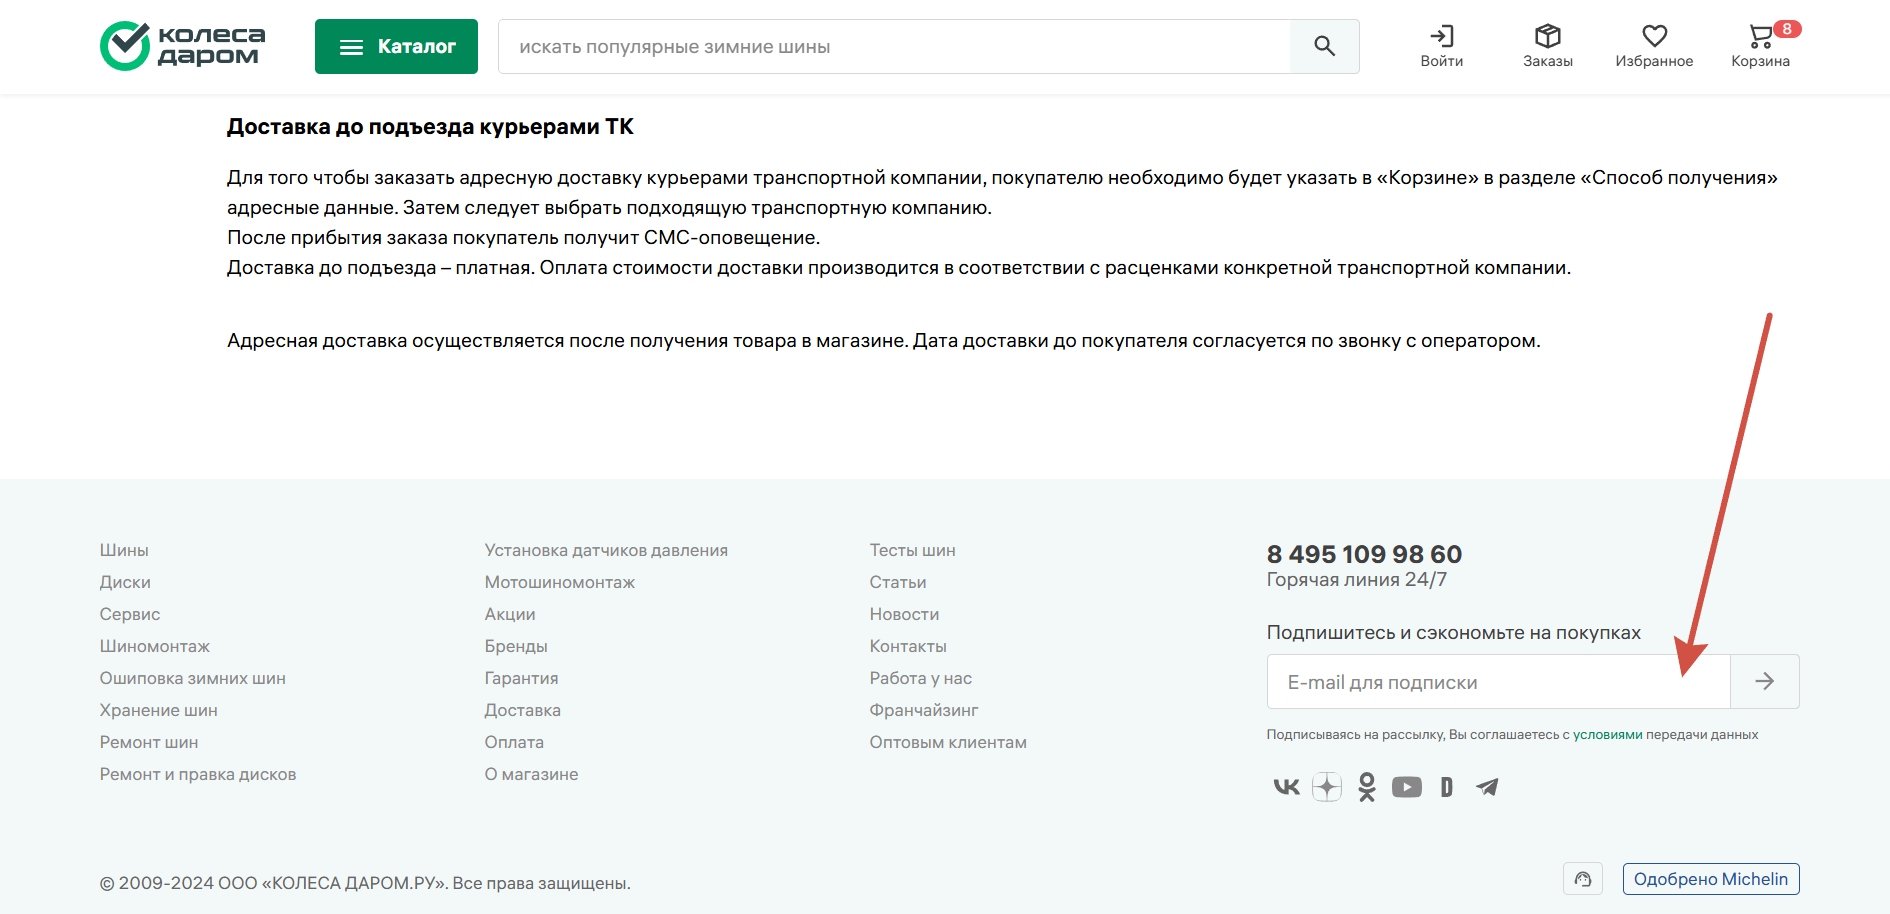The image size is (1890, 914).
Task: Submit email subscription arrow button
Action: [x=1765, y=681]
